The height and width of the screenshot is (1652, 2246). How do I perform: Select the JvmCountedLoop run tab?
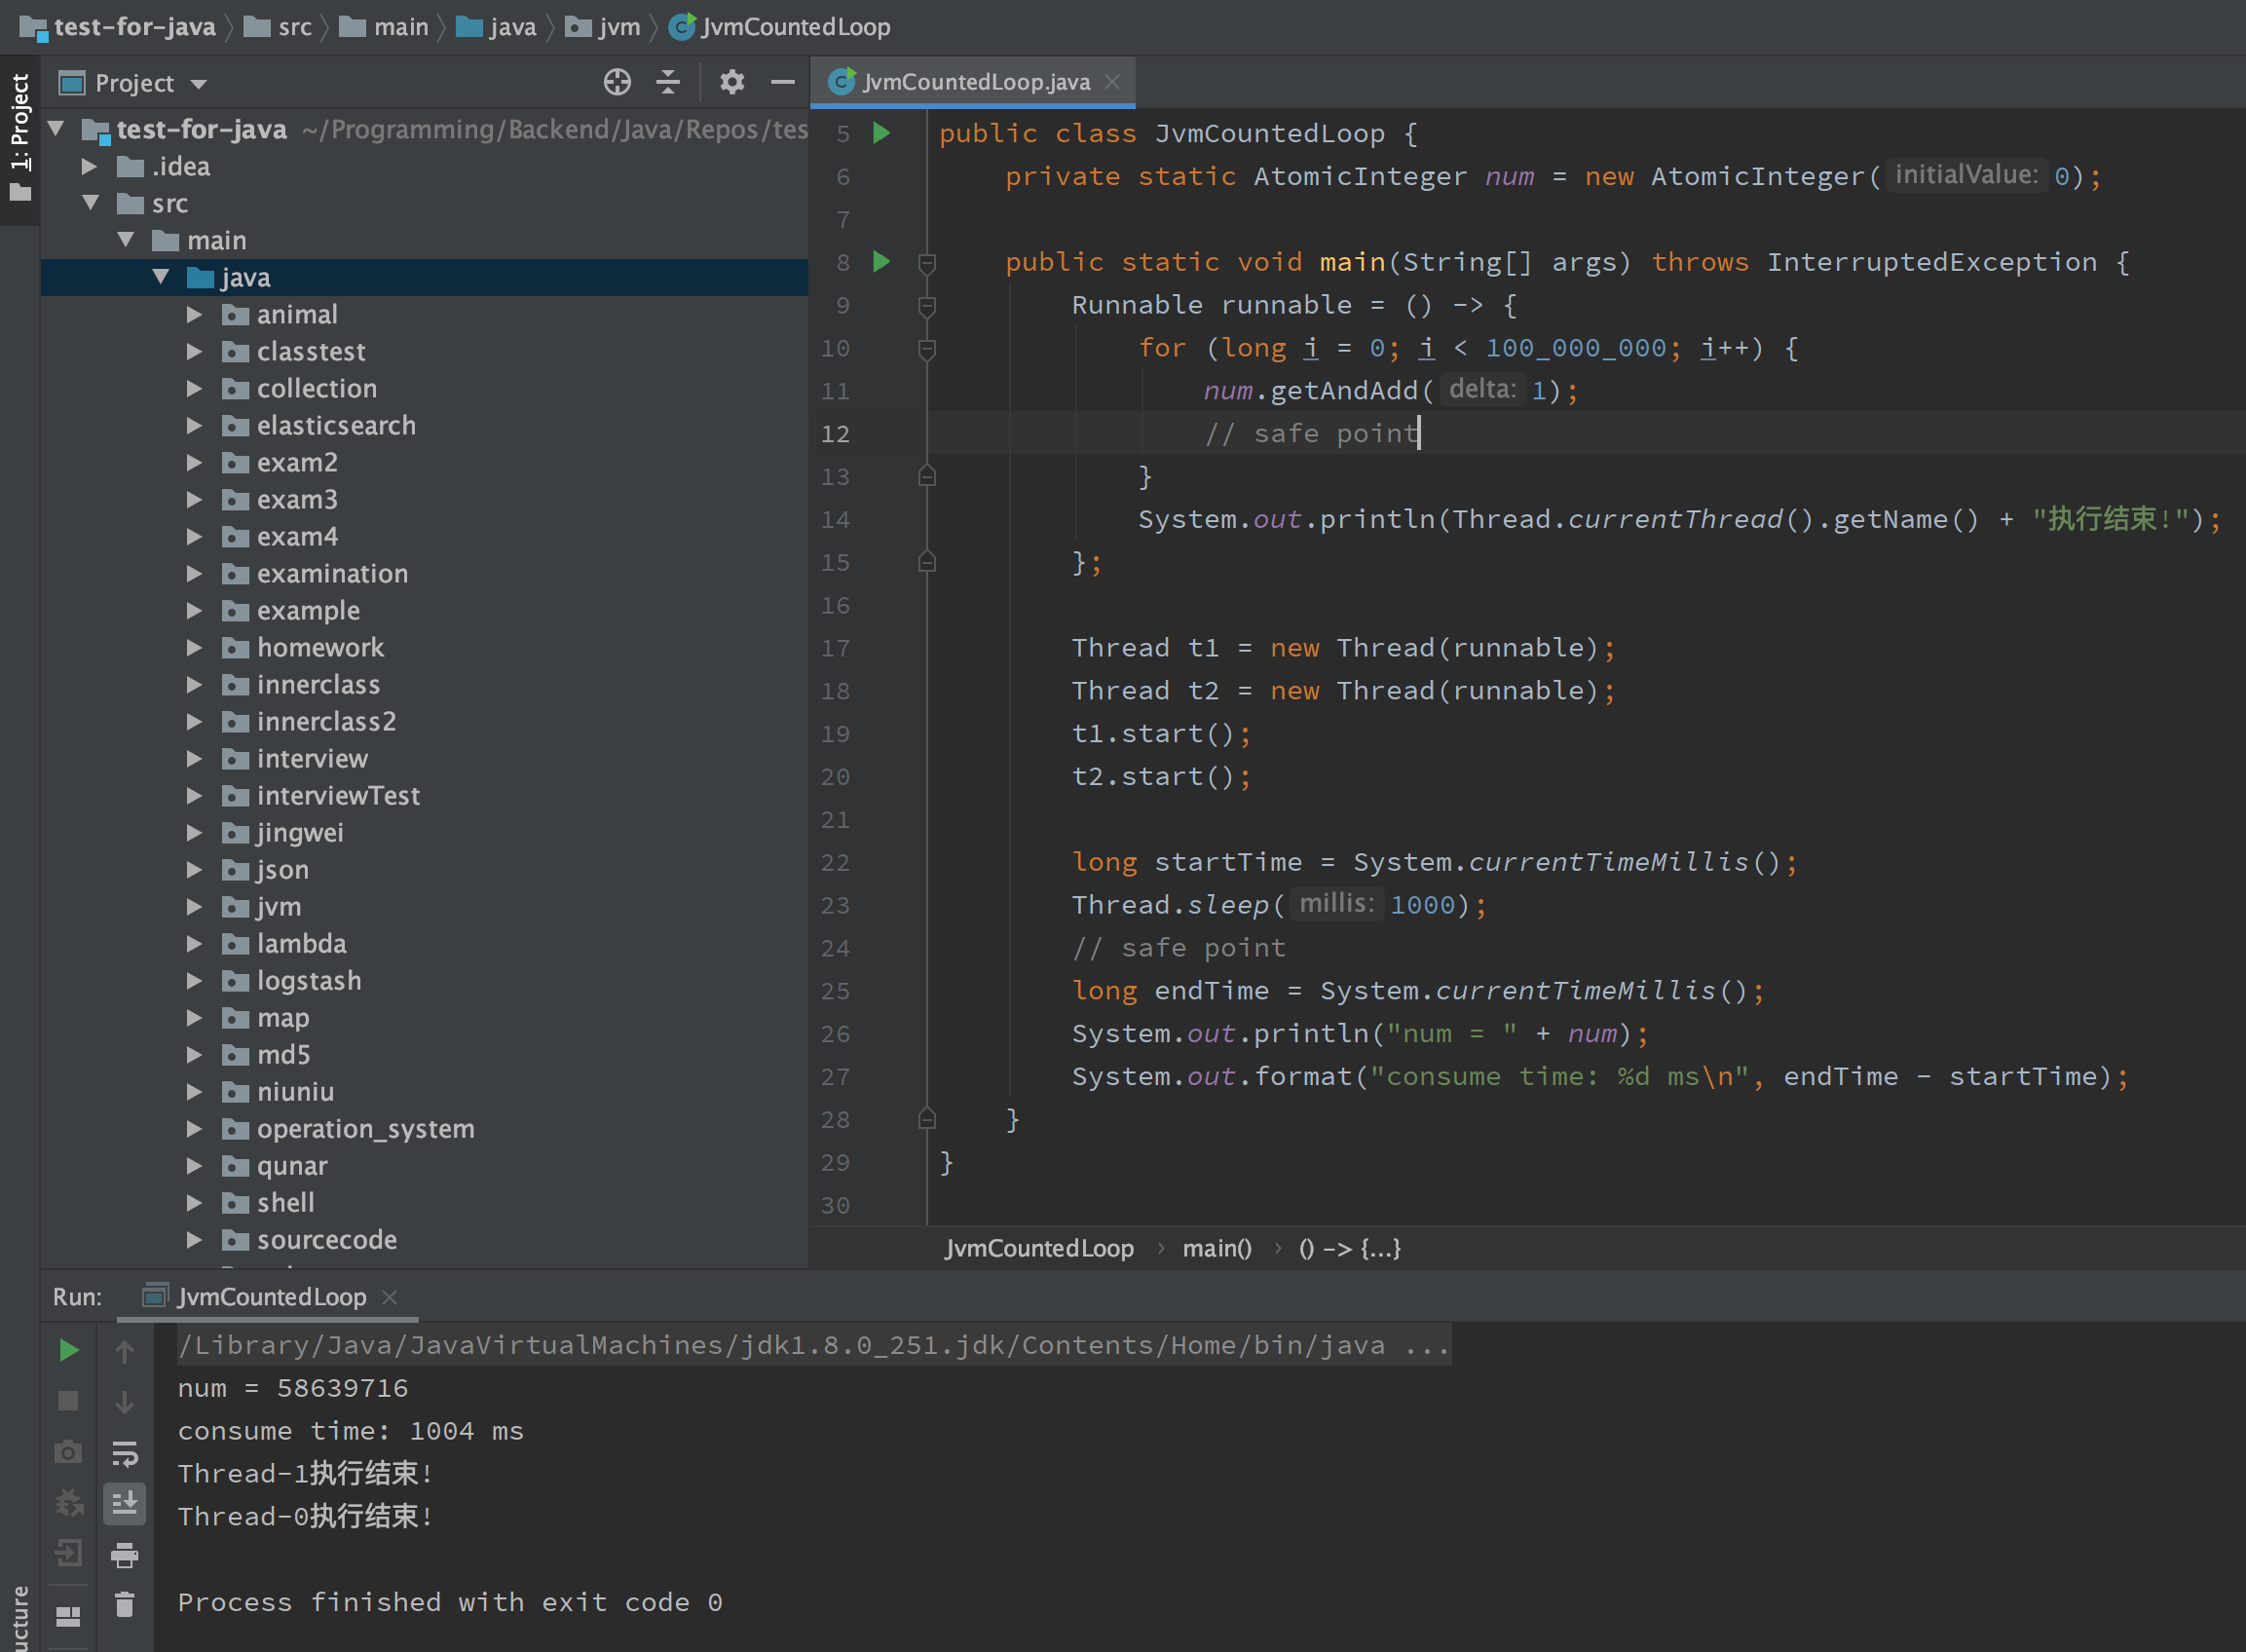point(271,1297)
